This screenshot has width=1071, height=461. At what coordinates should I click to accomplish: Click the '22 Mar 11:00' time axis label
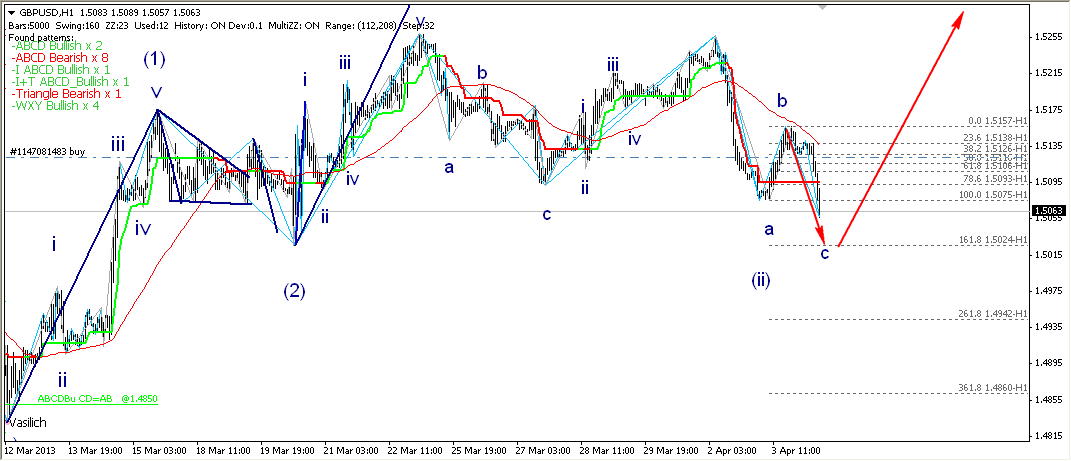tap(414, 451)
